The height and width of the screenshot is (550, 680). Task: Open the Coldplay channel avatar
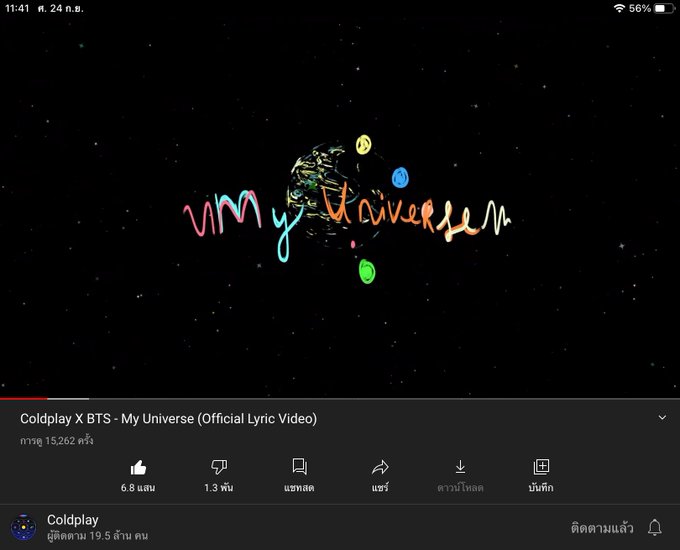23,527
